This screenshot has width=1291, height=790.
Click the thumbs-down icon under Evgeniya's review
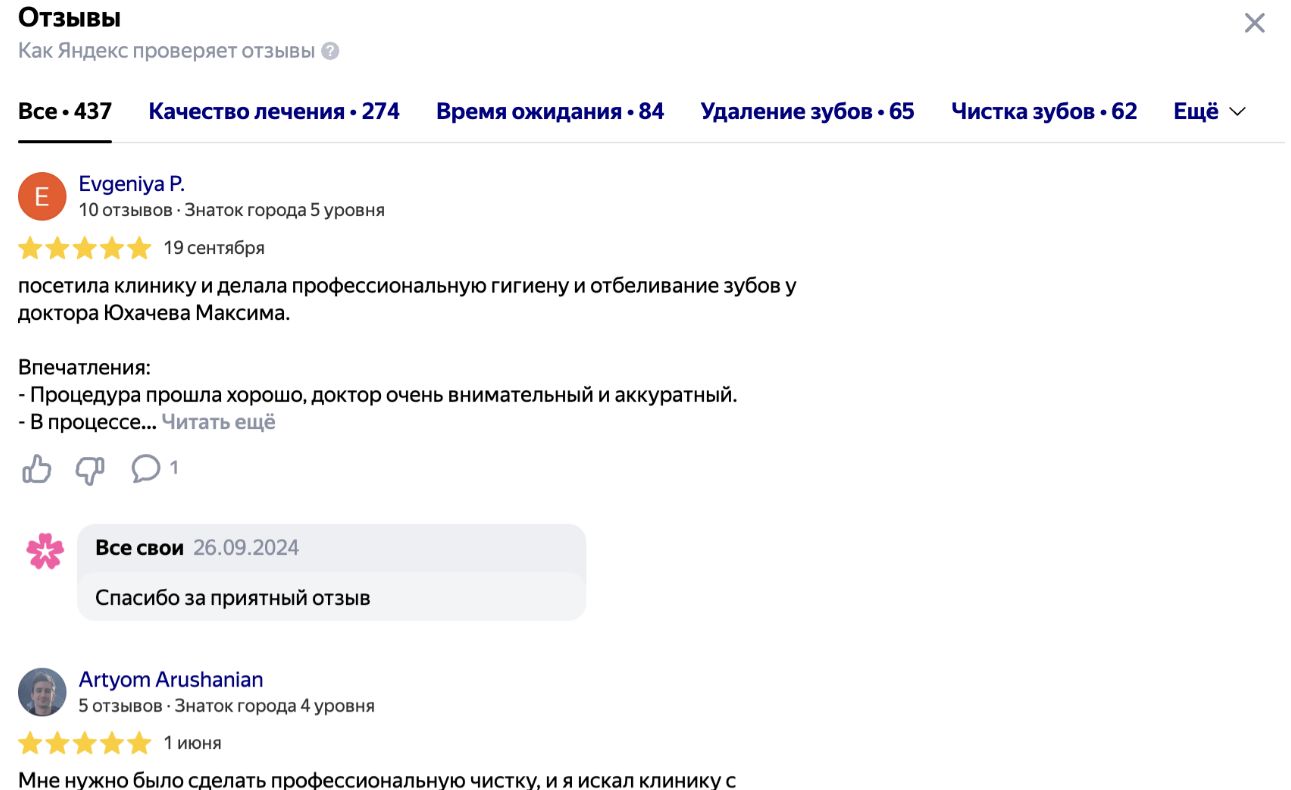point(90,469)
